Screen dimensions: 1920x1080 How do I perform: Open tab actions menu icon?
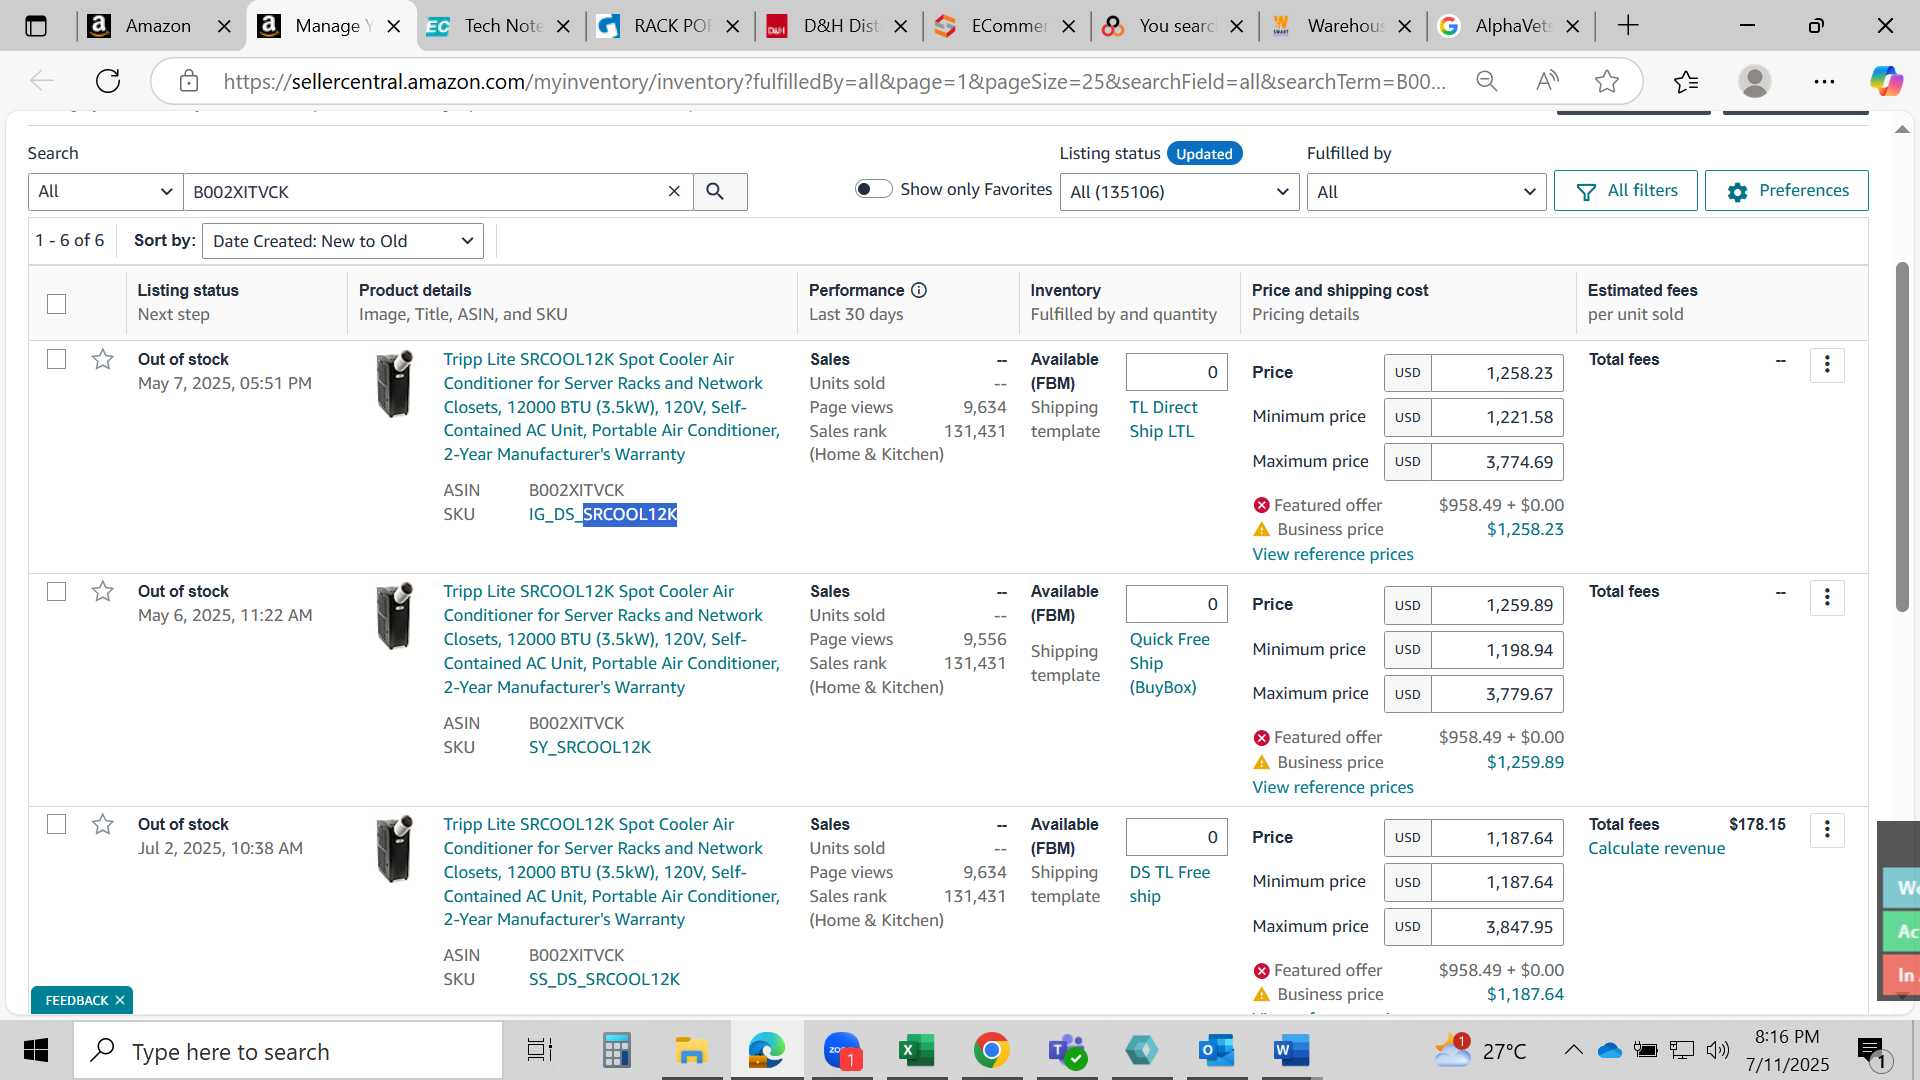coord(36,26)
